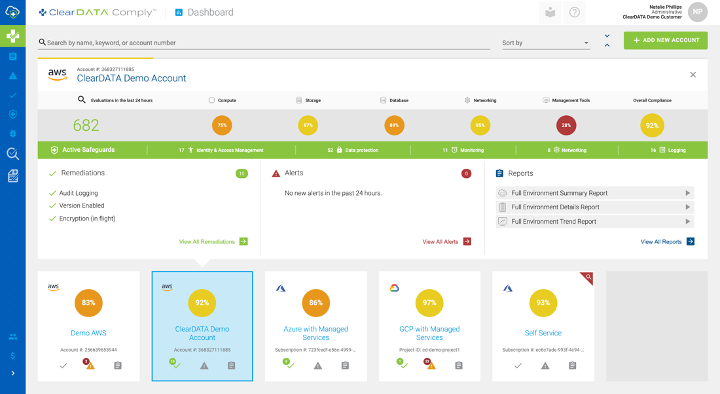
Task: Click the clipboard report icon on Demo AWS card
Action: pyautogui.click(x=118, y=366)
